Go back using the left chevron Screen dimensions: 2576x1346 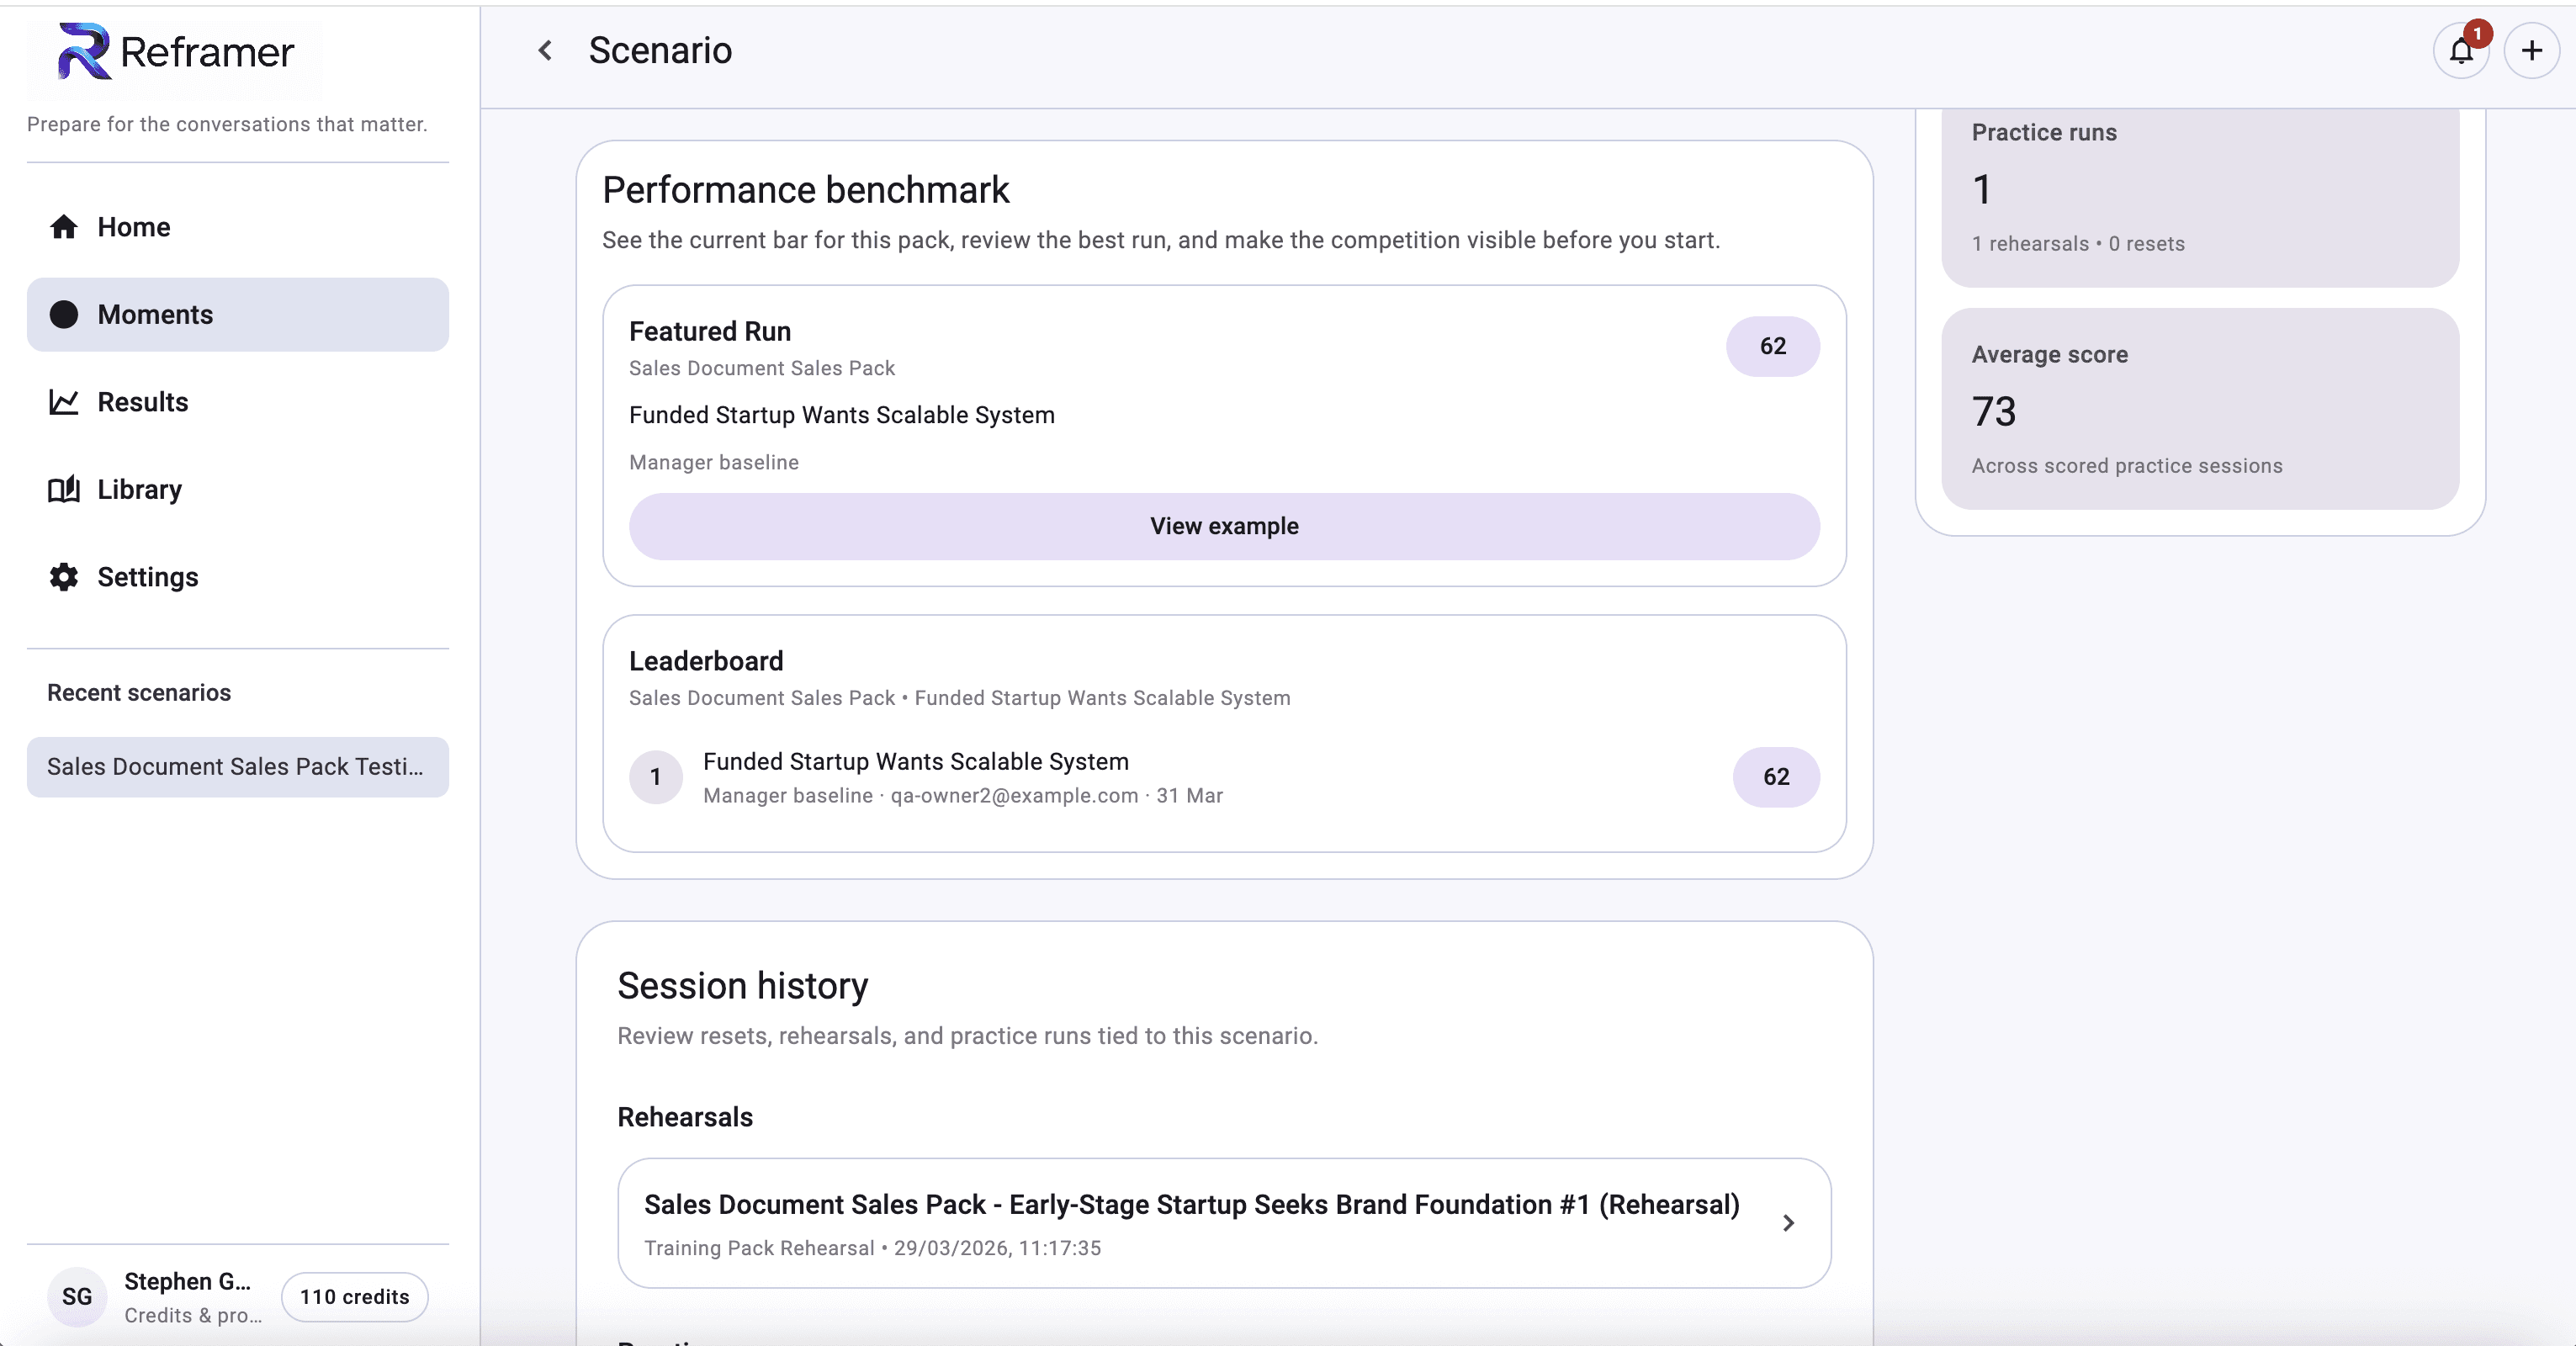coord(545,51)
